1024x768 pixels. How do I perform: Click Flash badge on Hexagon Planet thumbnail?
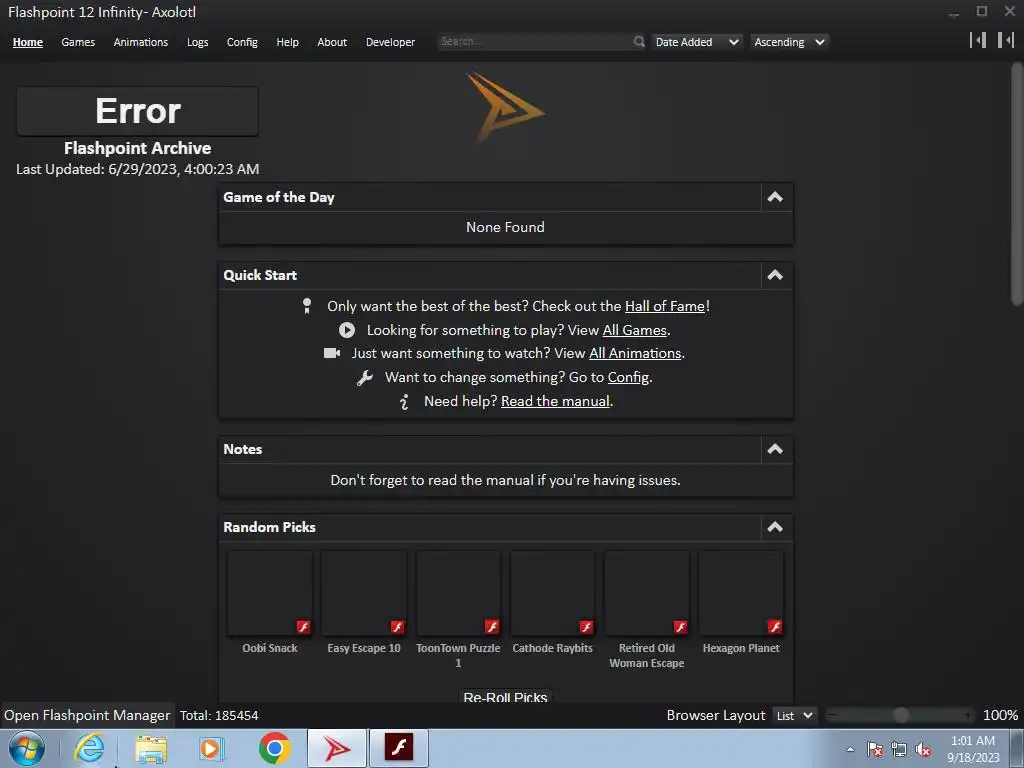(x=775, y=627)
